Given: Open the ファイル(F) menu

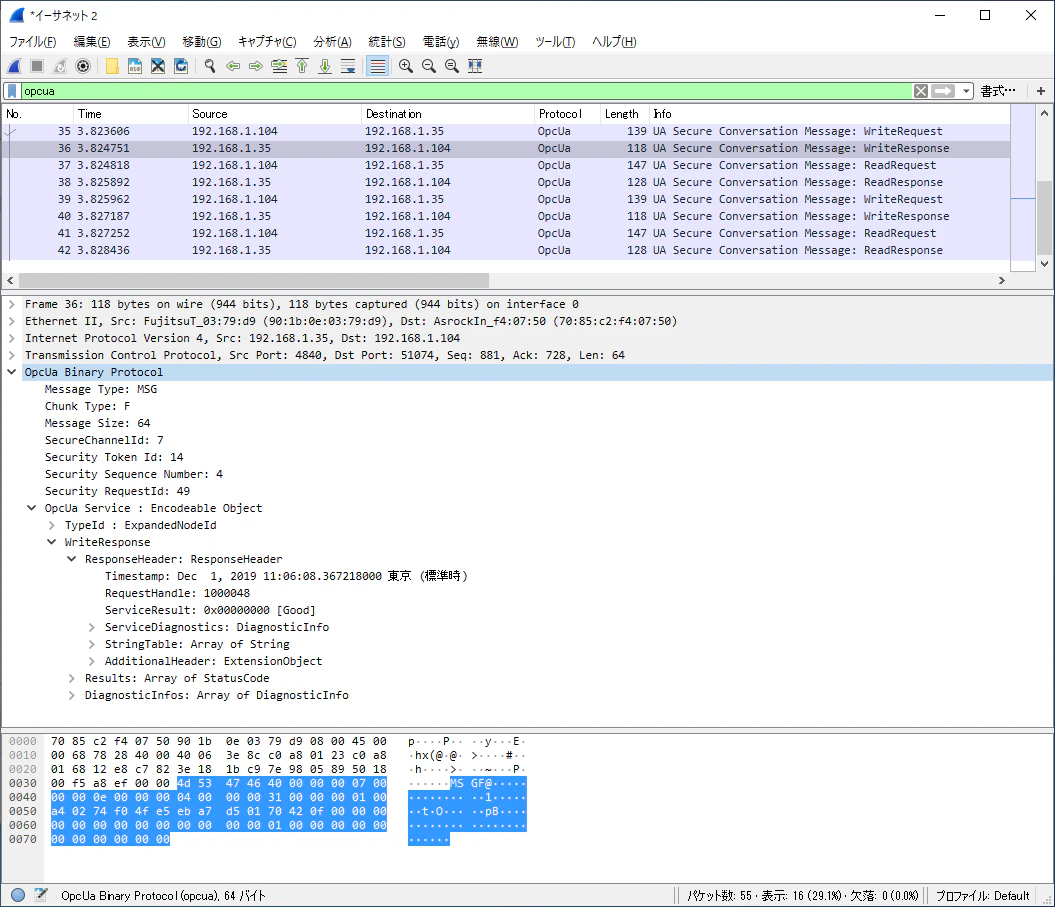Looking at the screenshot, I should click(x=32, y=42).
